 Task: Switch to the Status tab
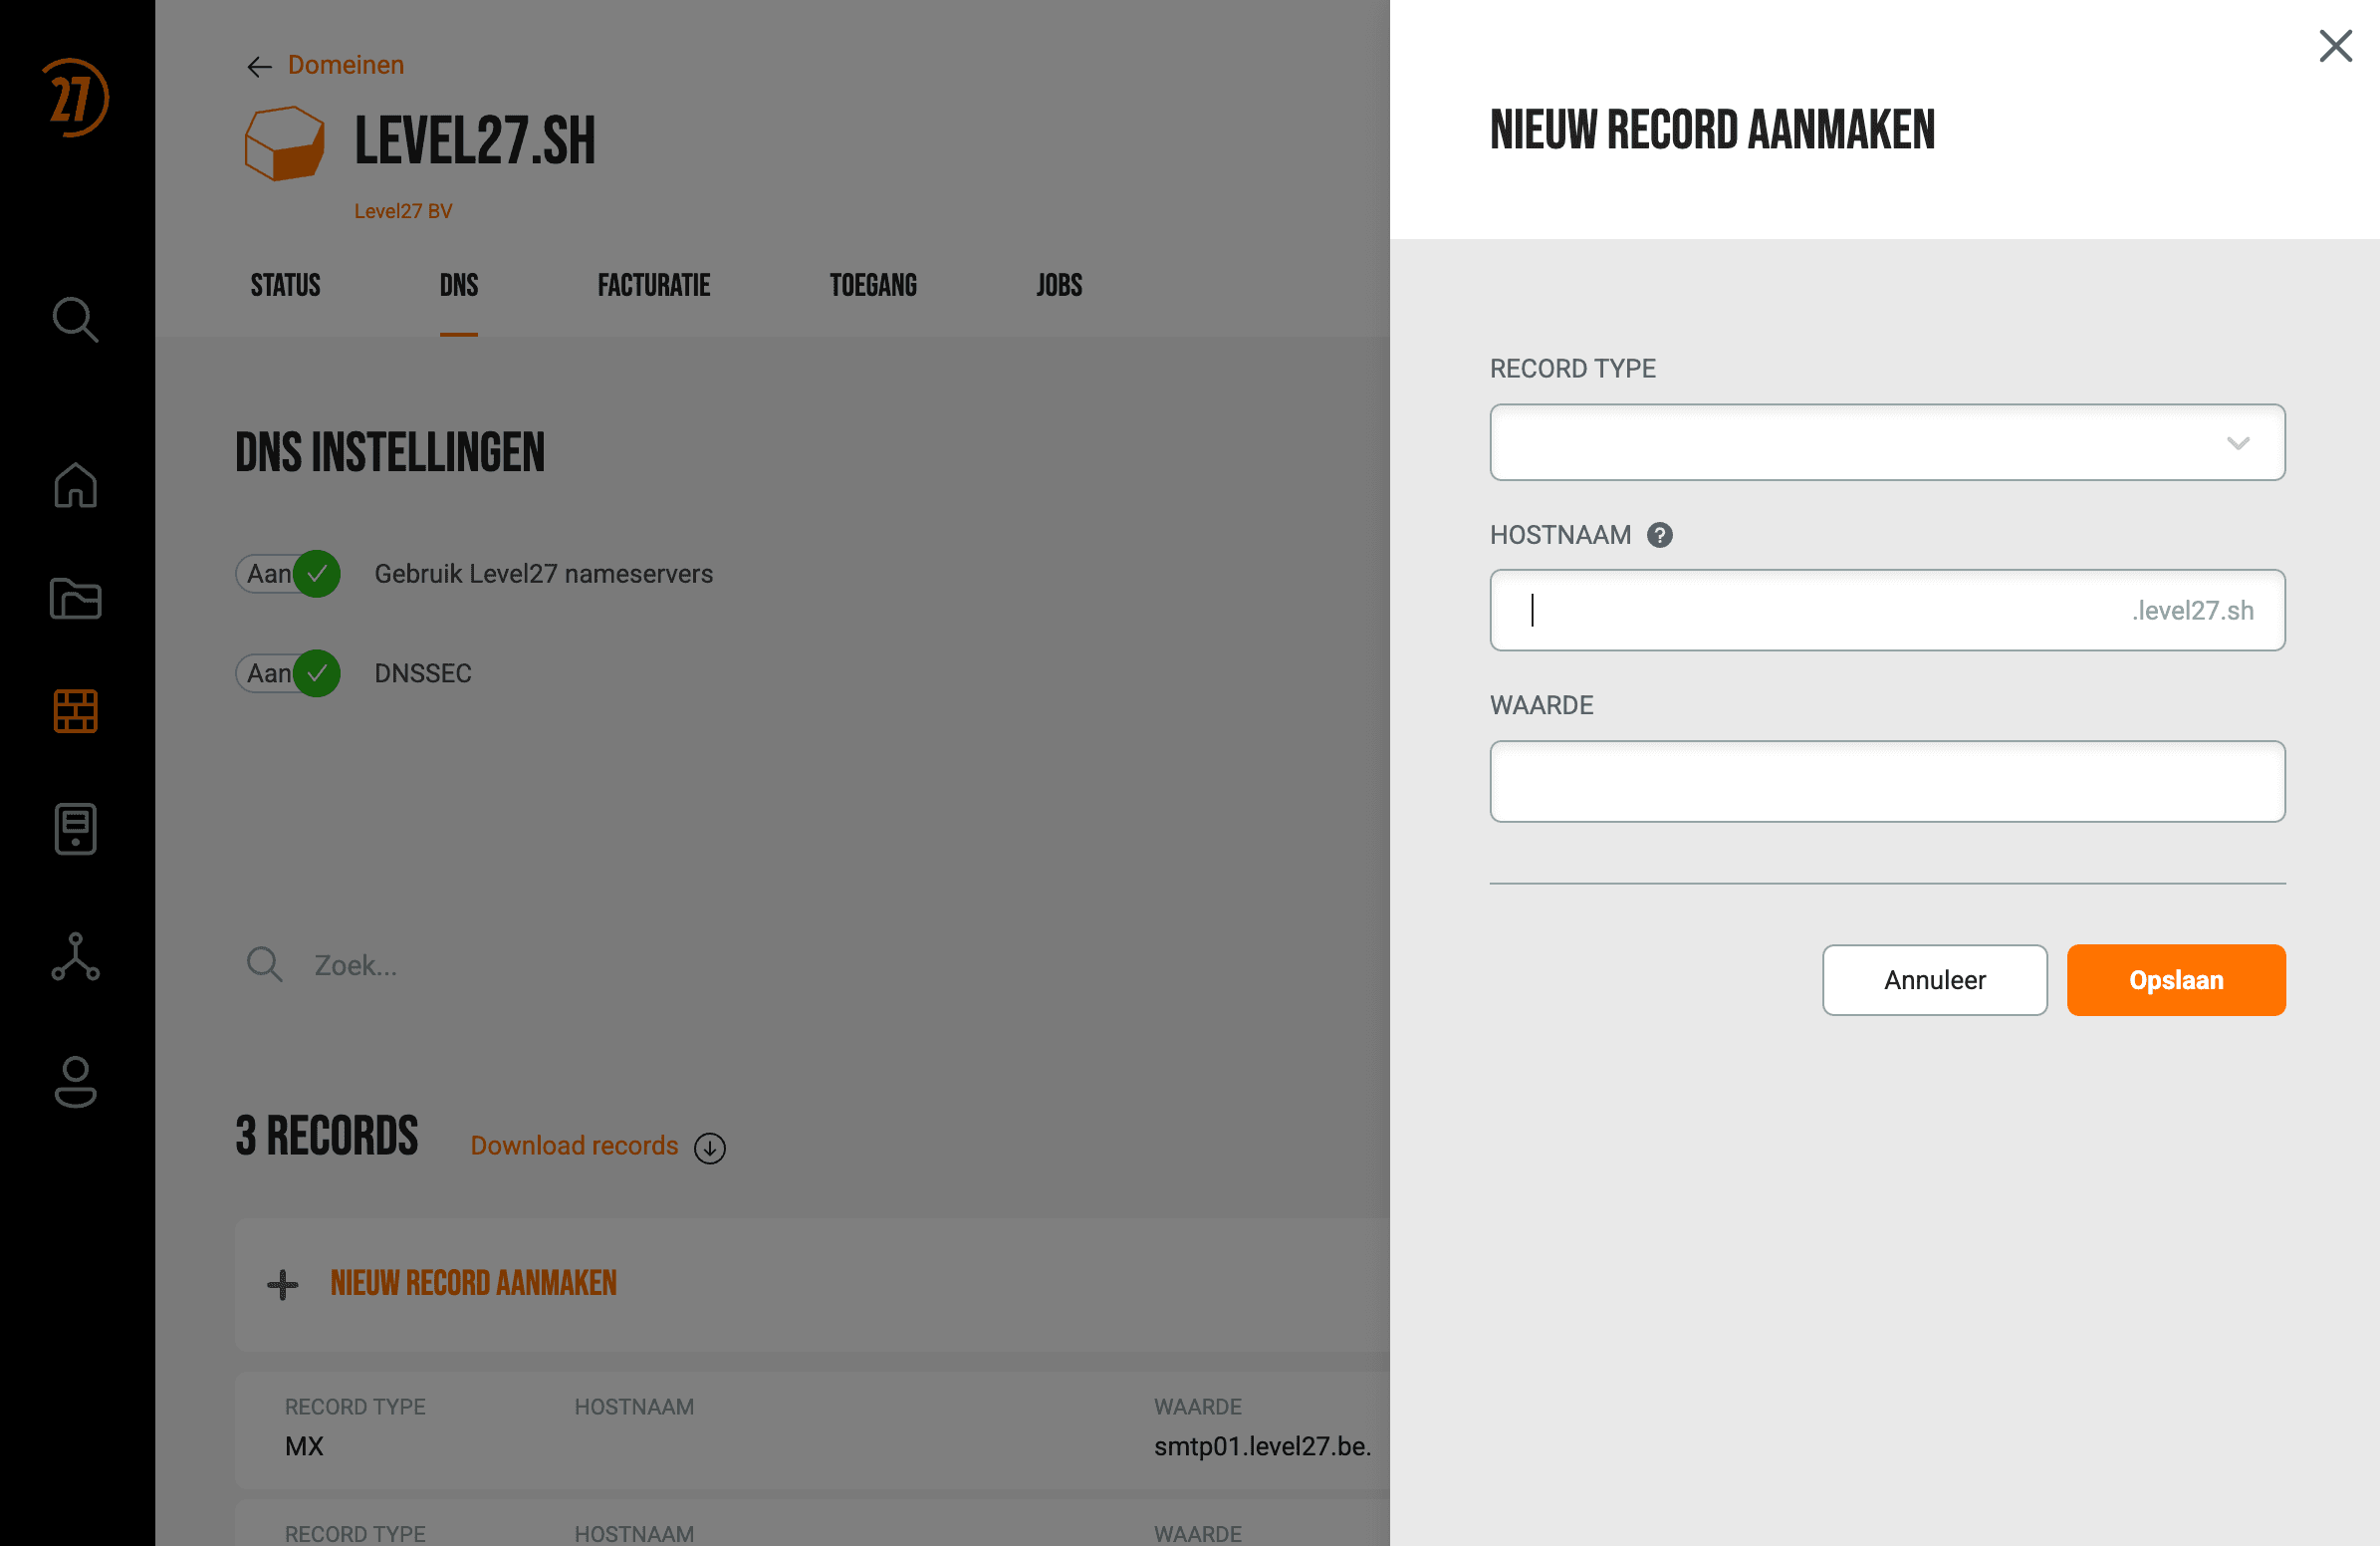[285, 285]
